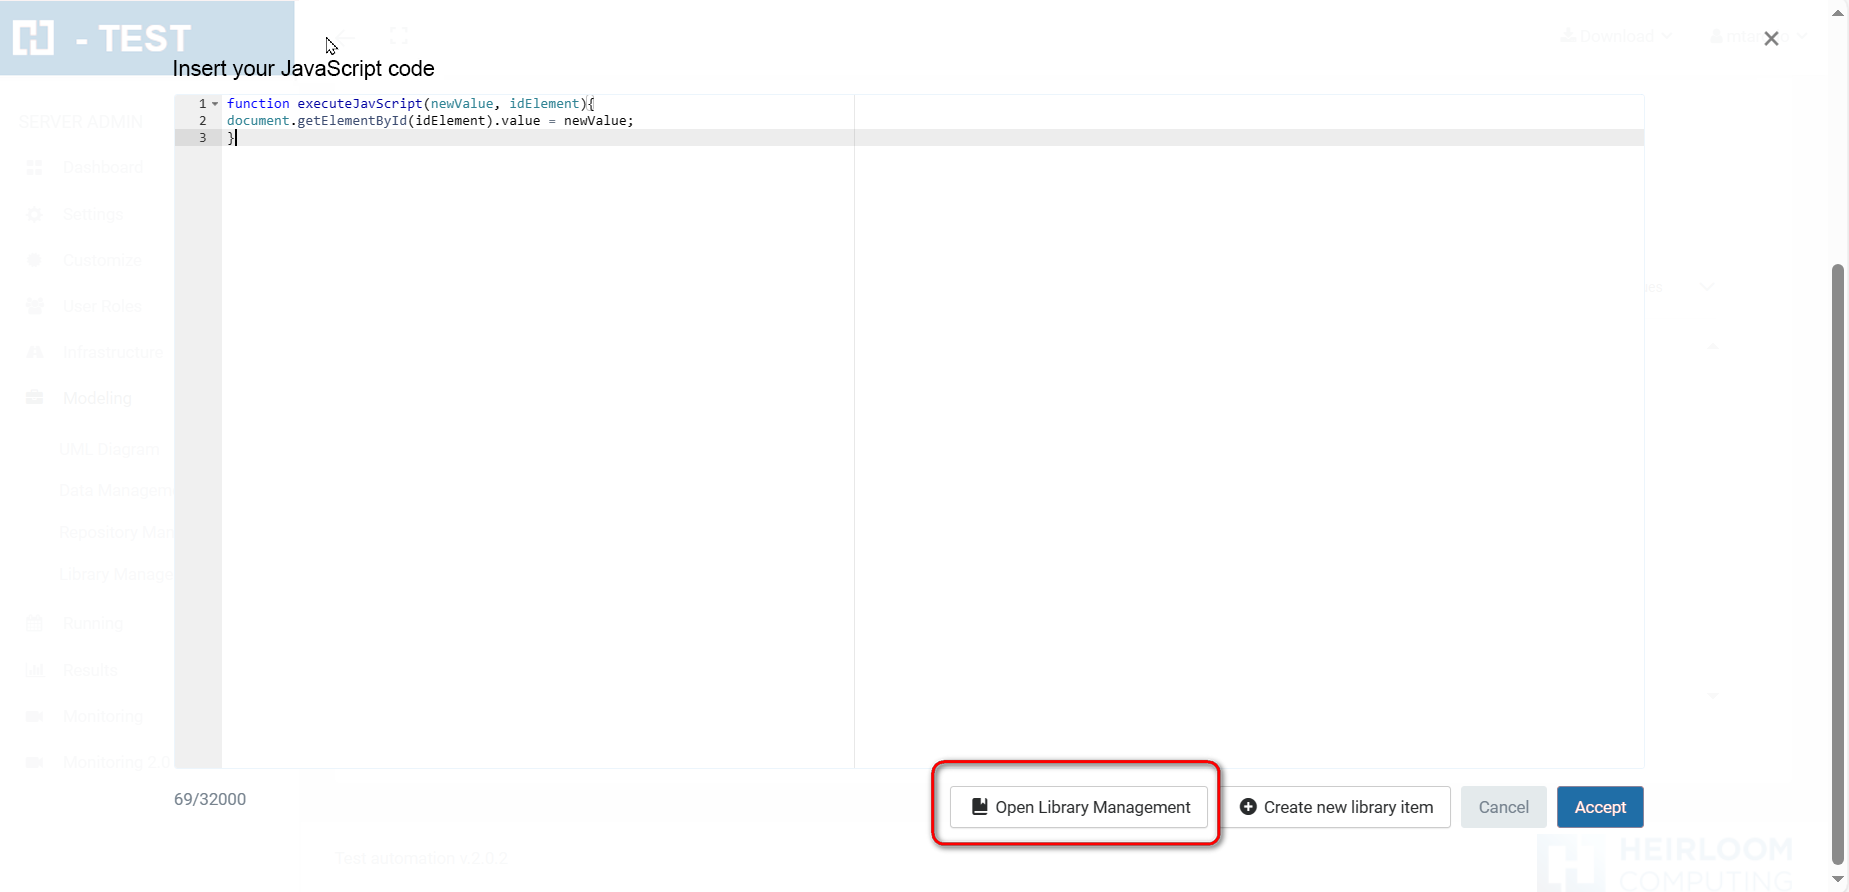This screenshot has height=892, width=1849.
Task: Click the User Roles people icon
Action: tap(34, 306)
